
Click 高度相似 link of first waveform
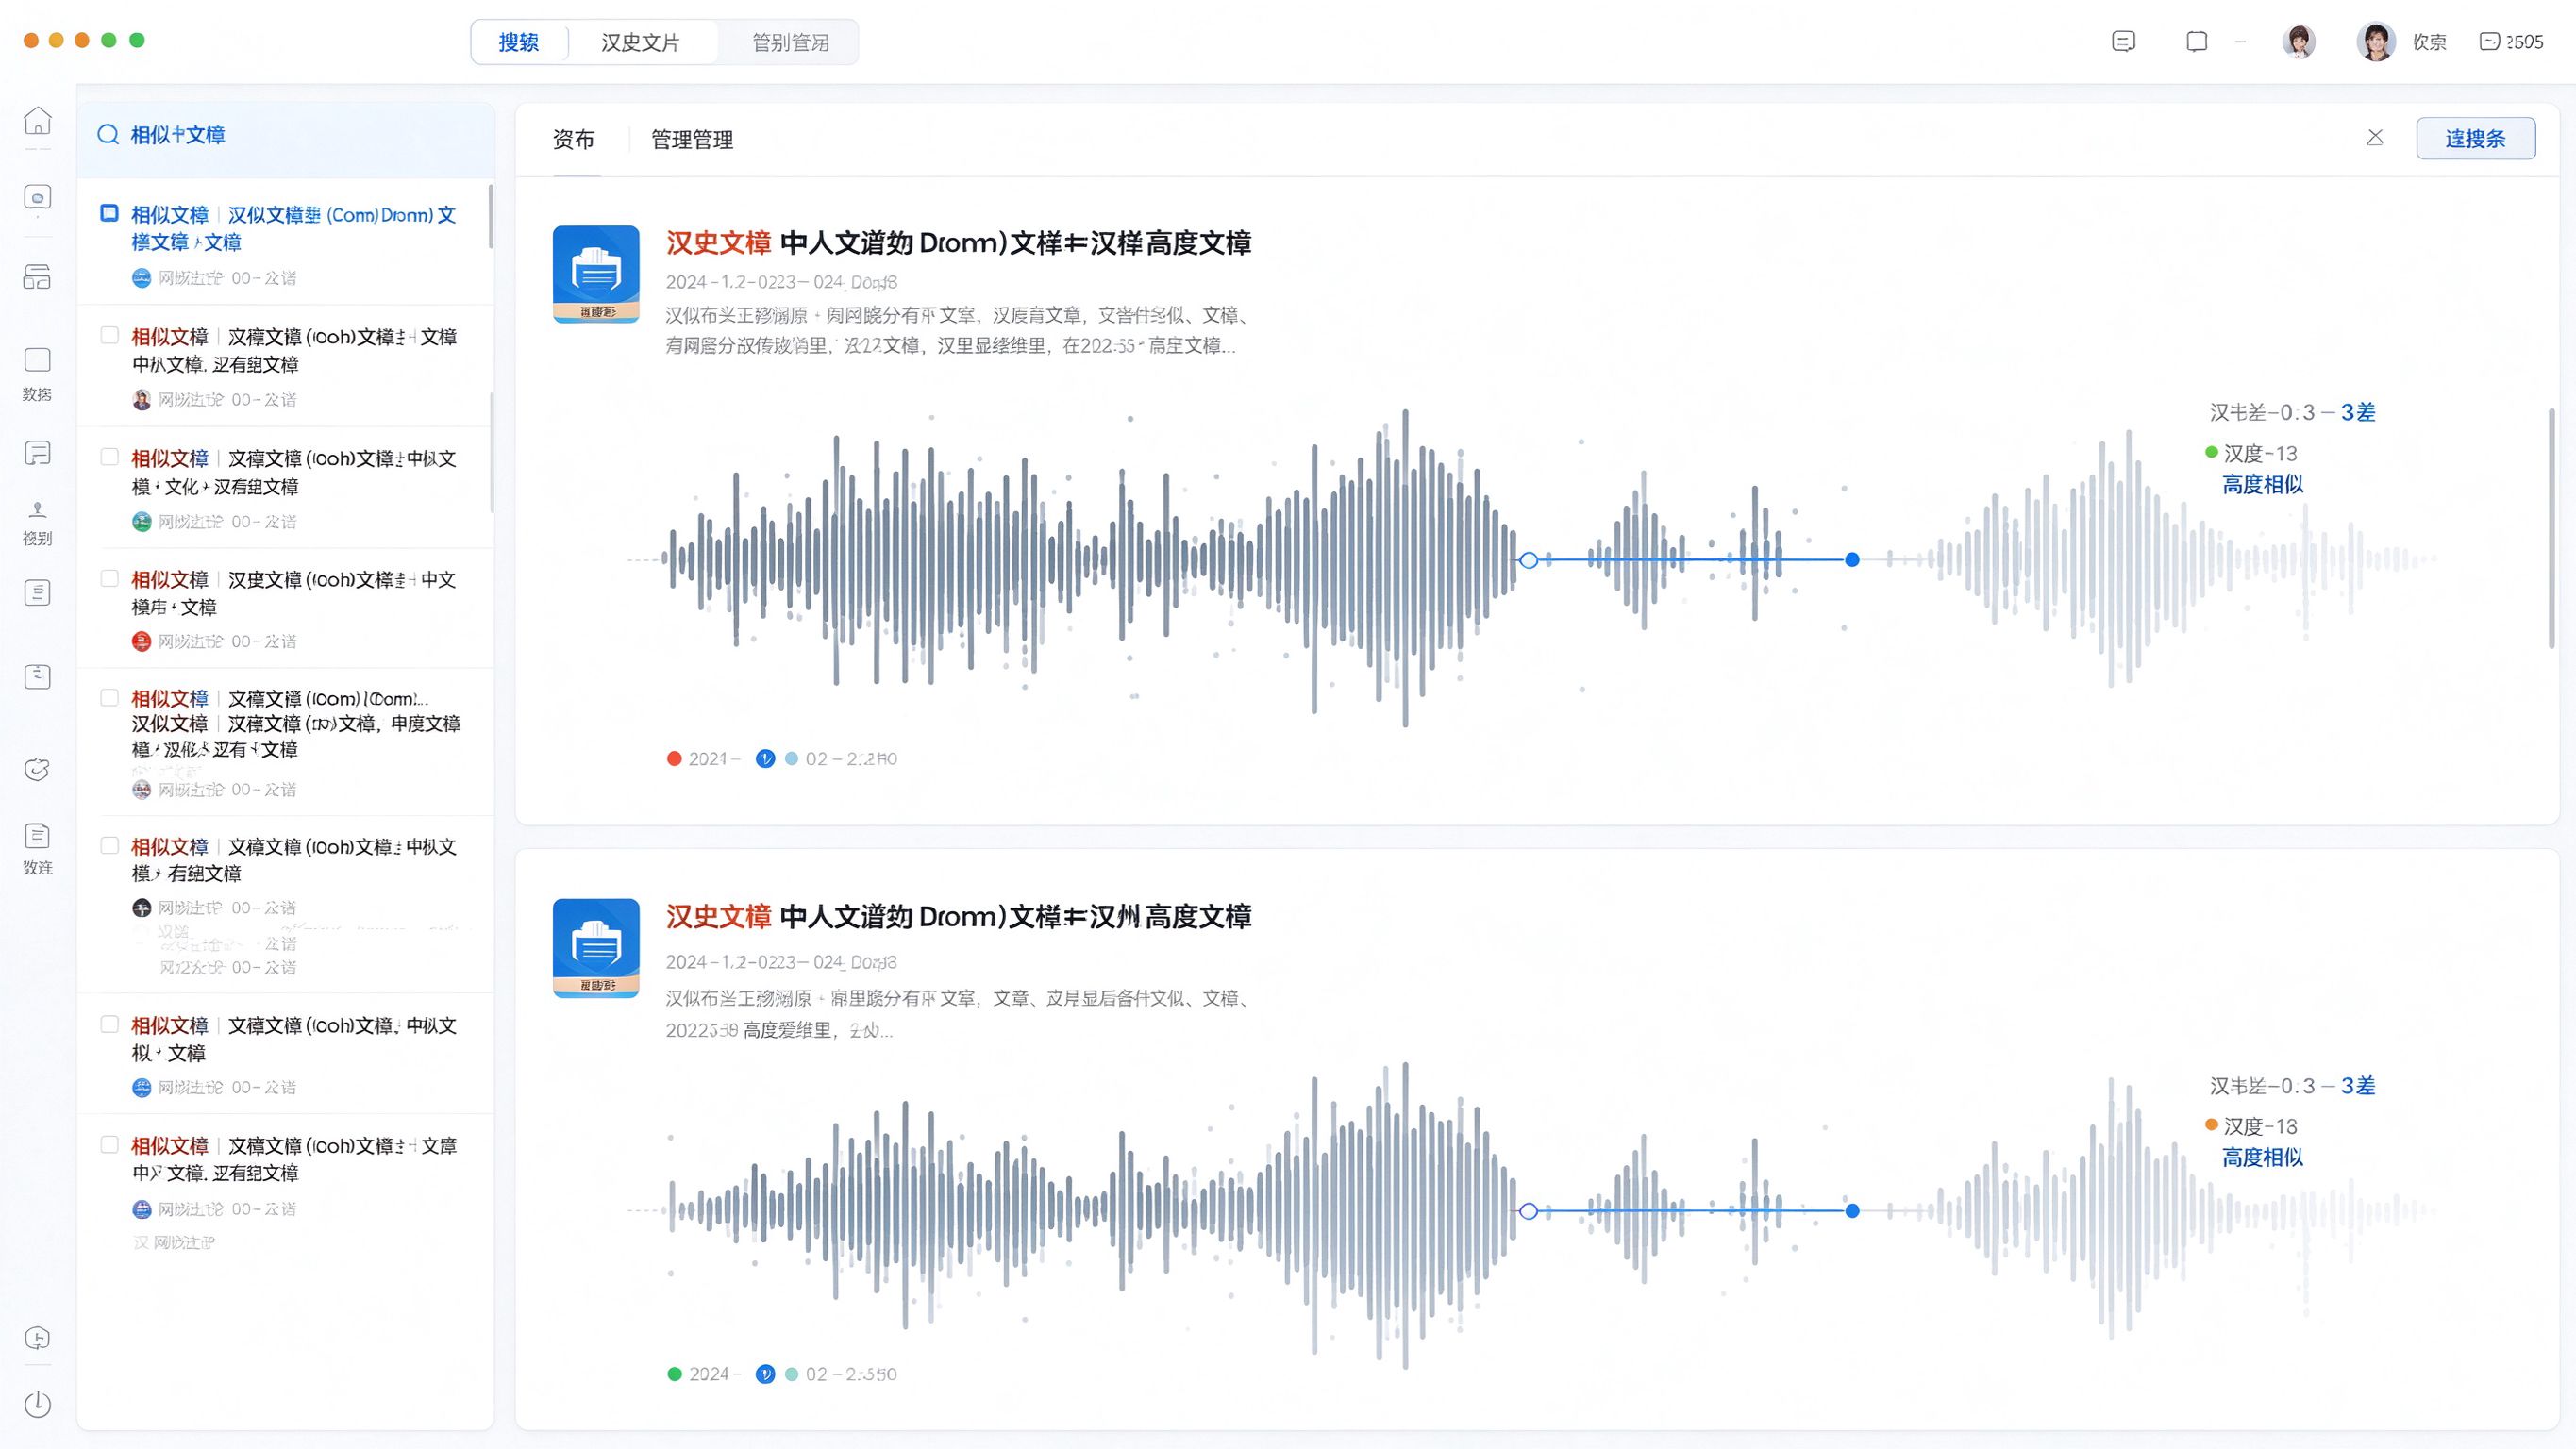click(2262, 485)
